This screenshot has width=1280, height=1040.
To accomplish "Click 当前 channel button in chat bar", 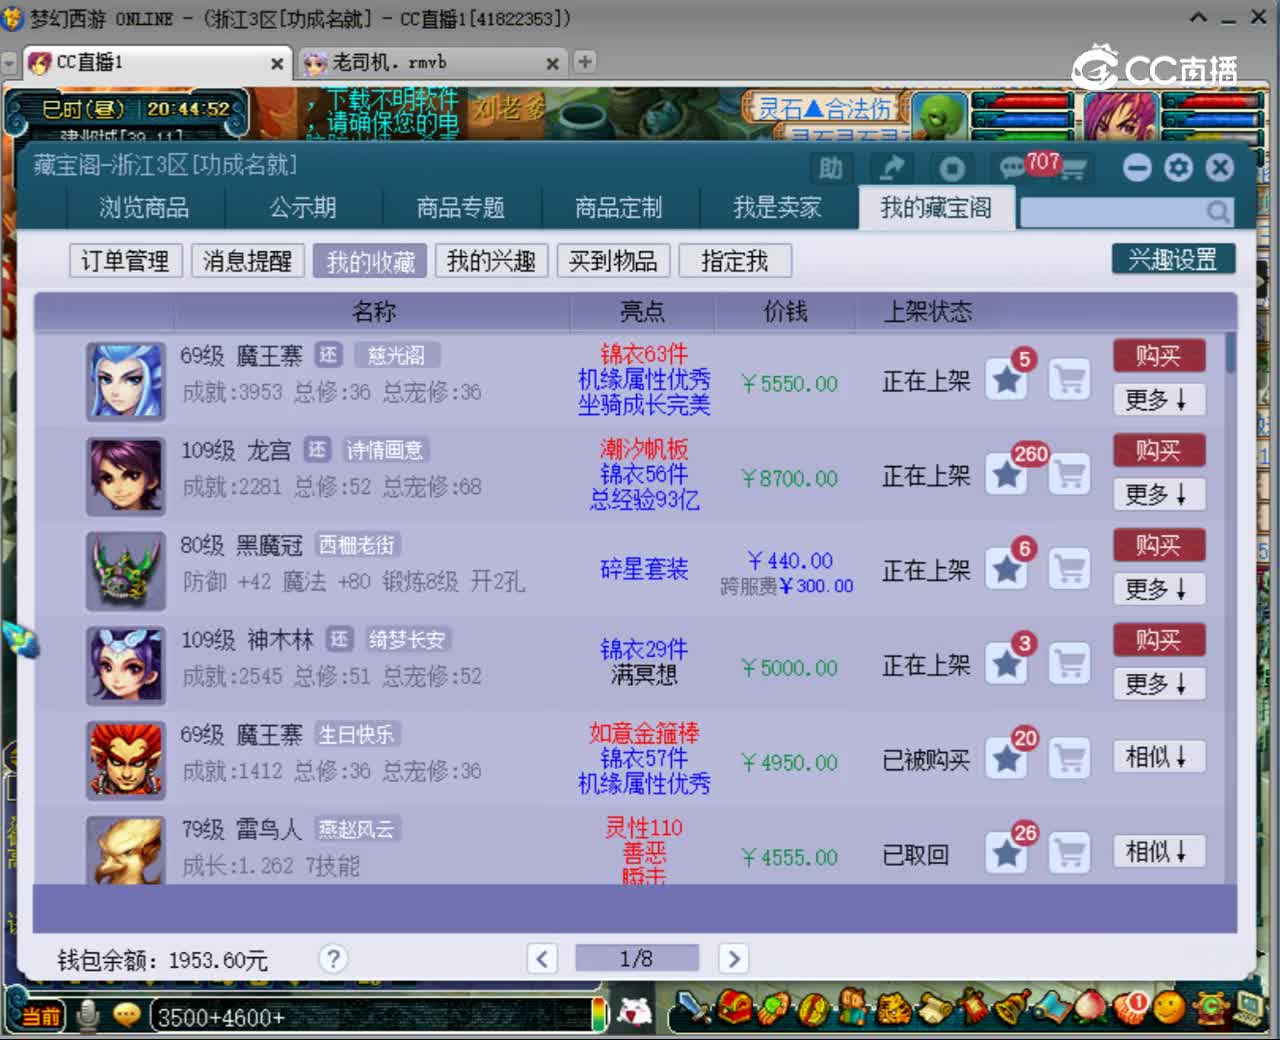I will 41,1017.
